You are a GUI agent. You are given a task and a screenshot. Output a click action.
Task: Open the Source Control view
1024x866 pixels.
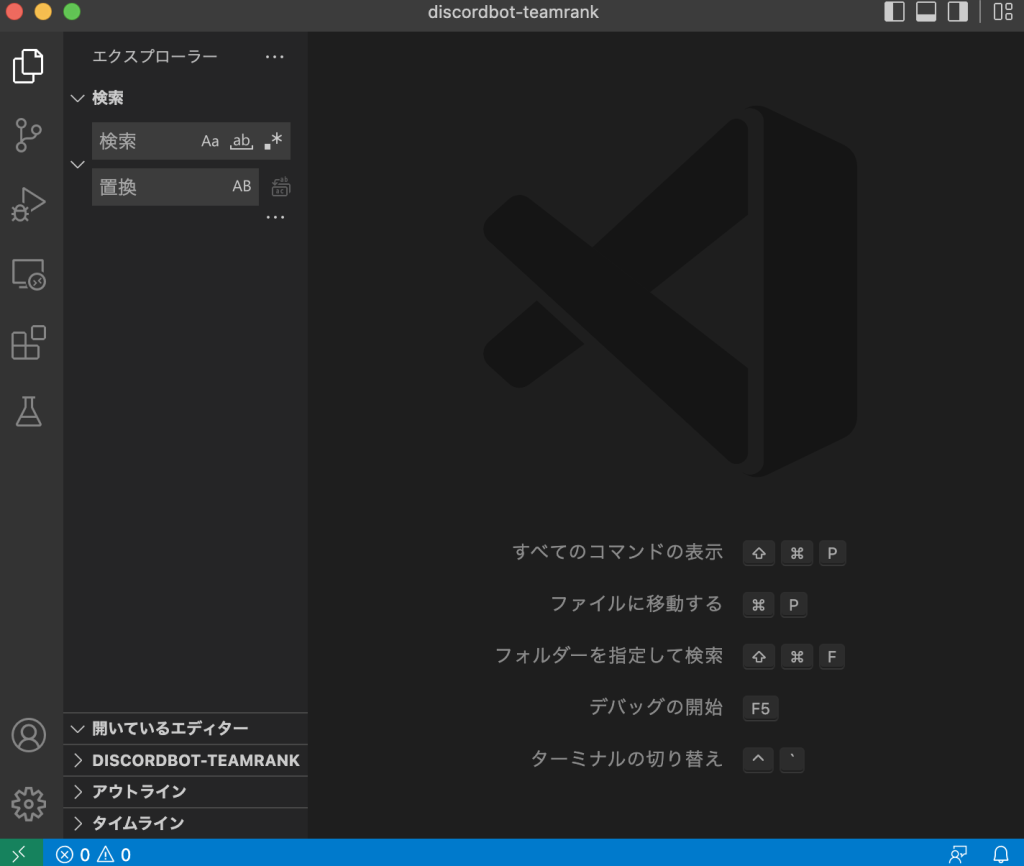[x=28, y=135]
